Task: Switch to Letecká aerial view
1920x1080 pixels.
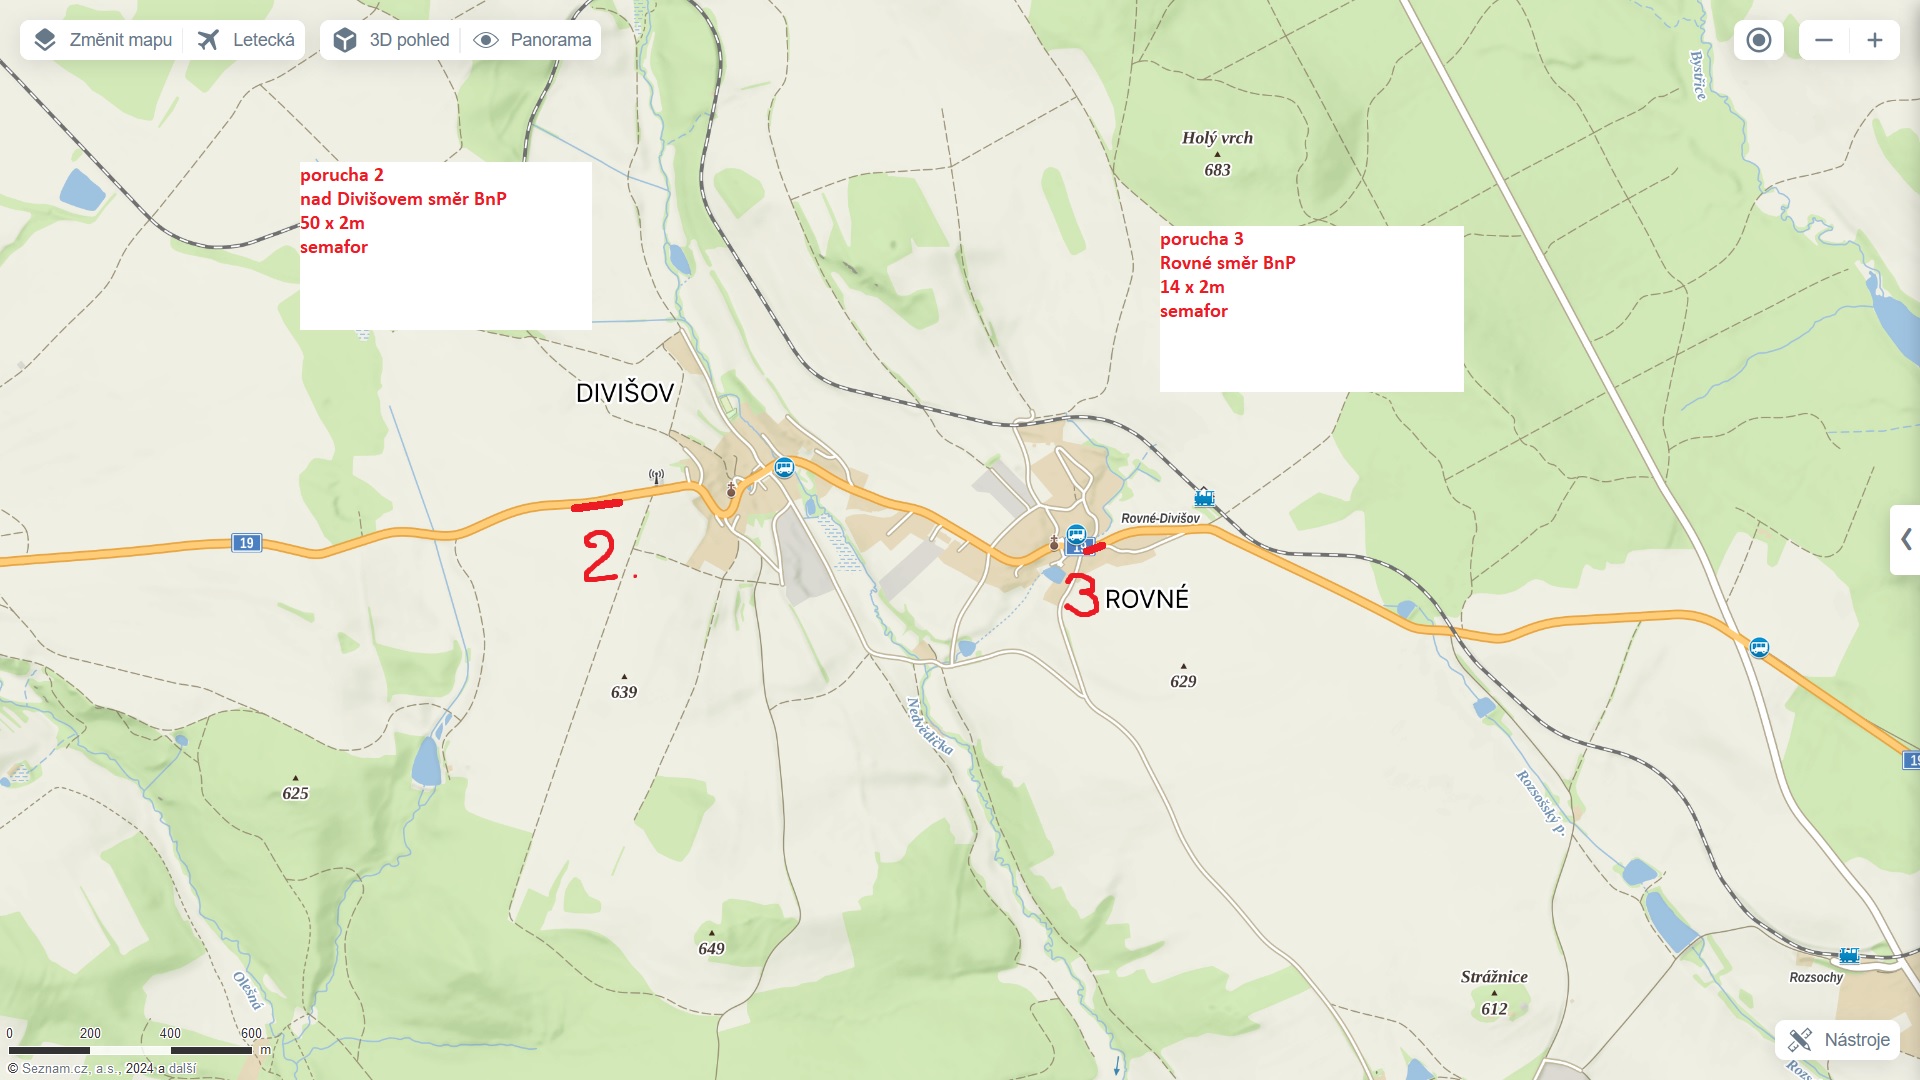Action: [245, 40]
